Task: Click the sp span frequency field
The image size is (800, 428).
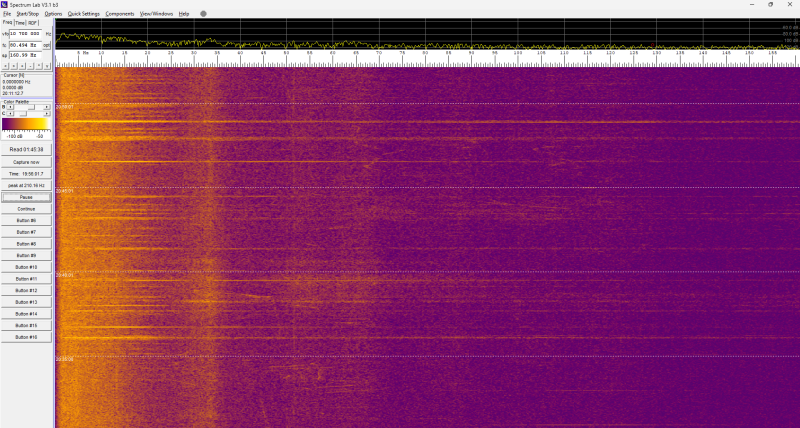Action: [26, 55]
